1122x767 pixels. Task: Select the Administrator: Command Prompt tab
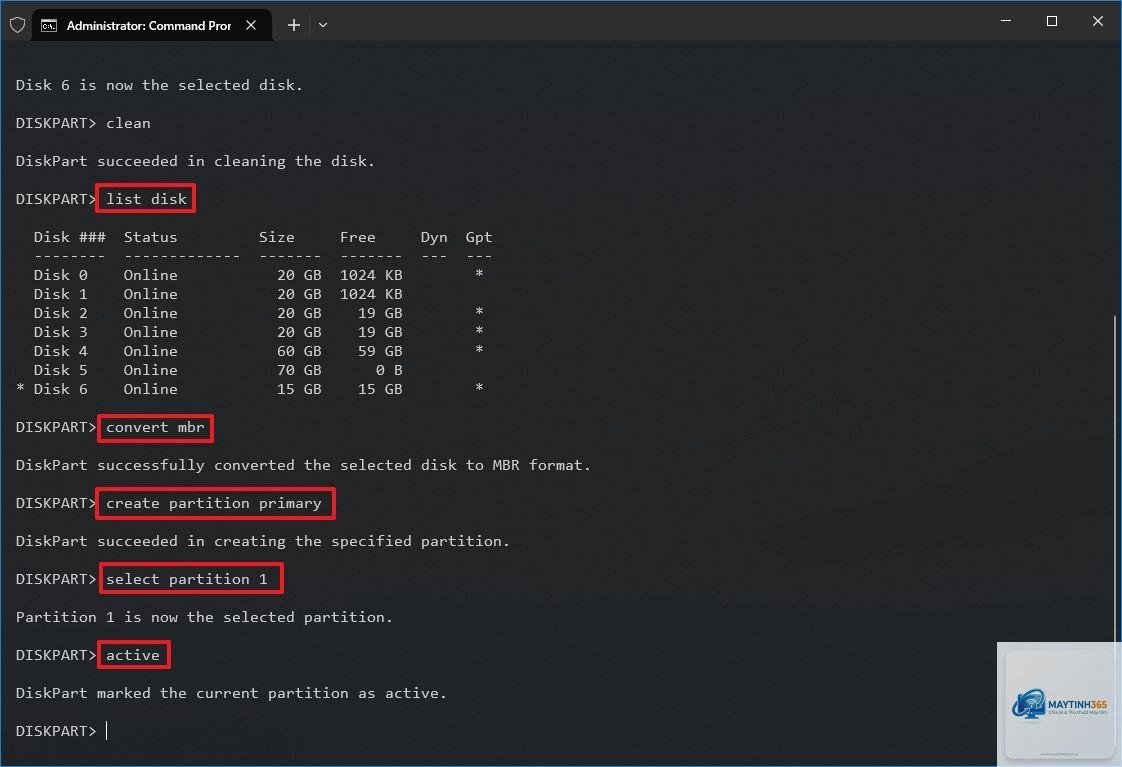(x=152, y=26)
